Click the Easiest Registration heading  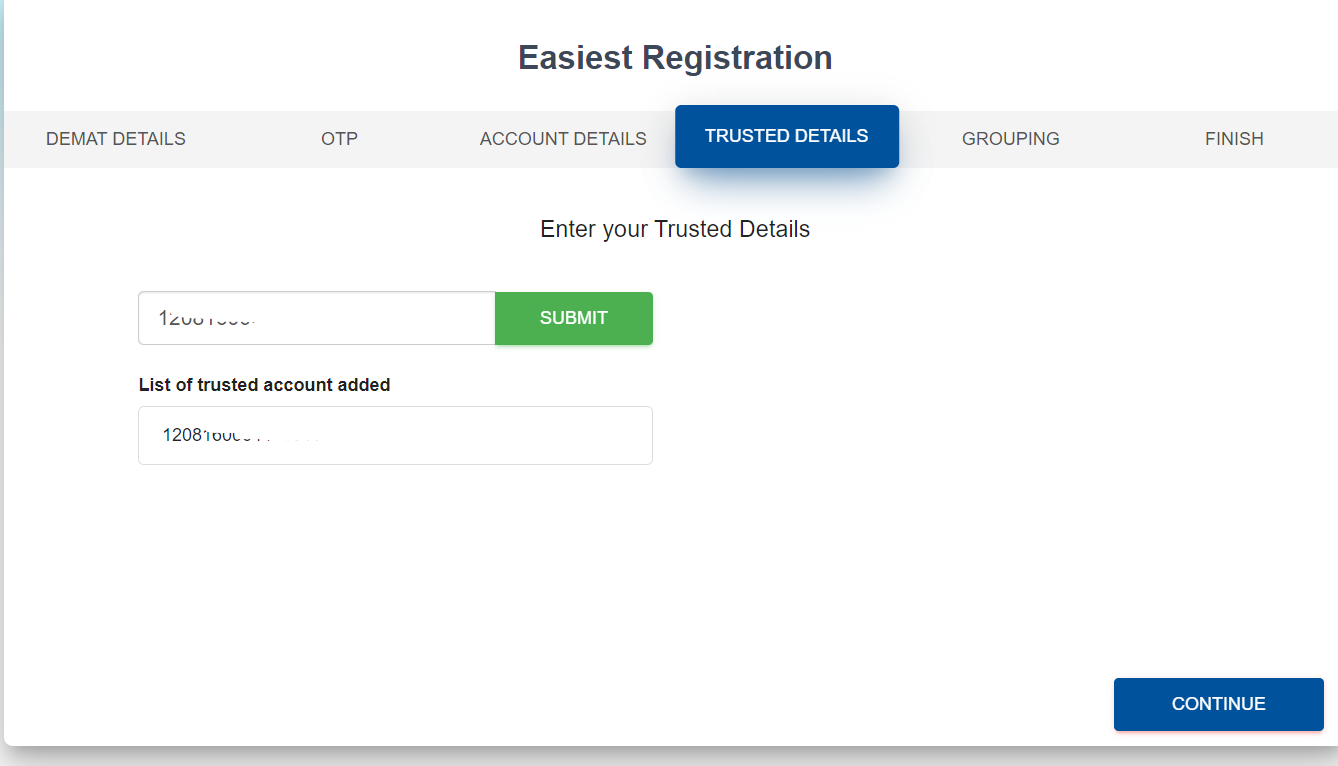pos(675,58)
